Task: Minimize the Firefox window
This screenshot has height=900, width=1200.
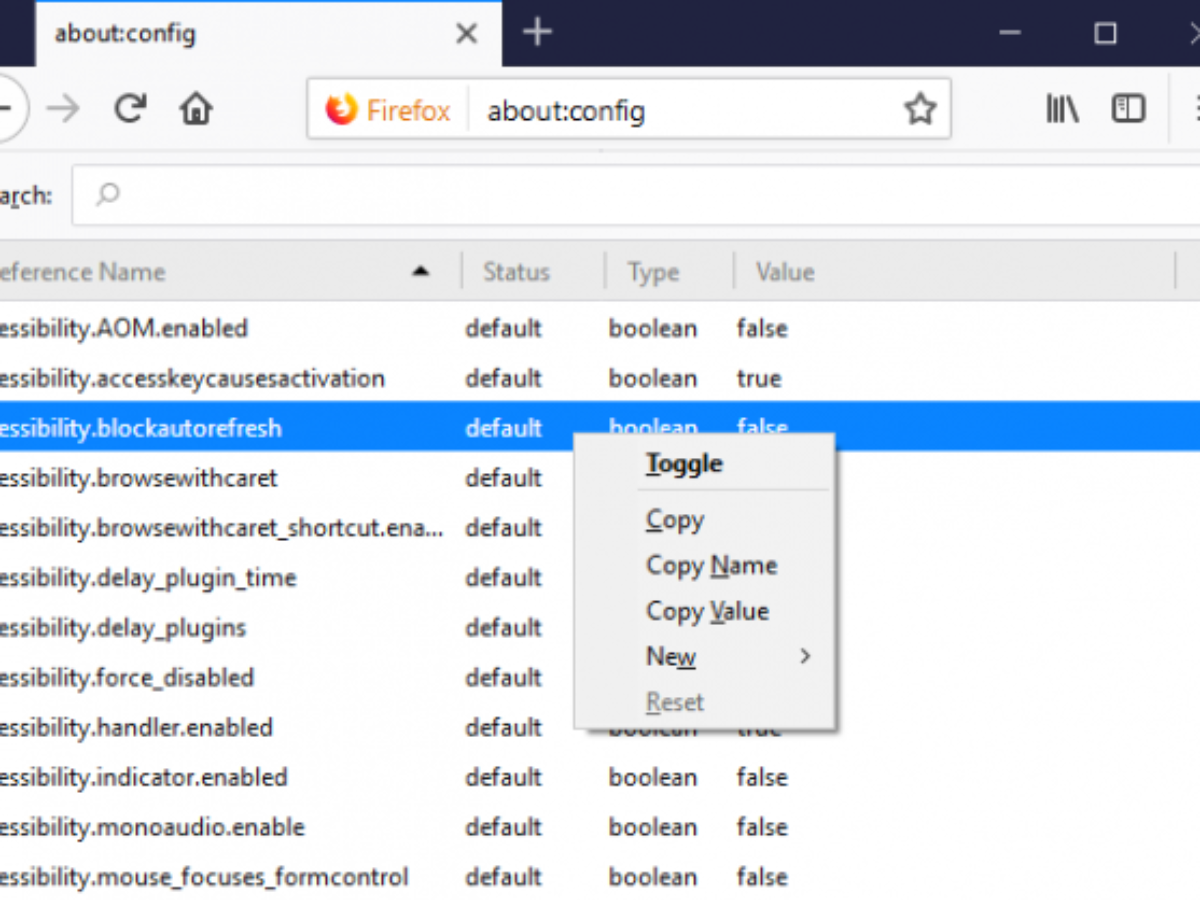Action: pos(1012,34)
